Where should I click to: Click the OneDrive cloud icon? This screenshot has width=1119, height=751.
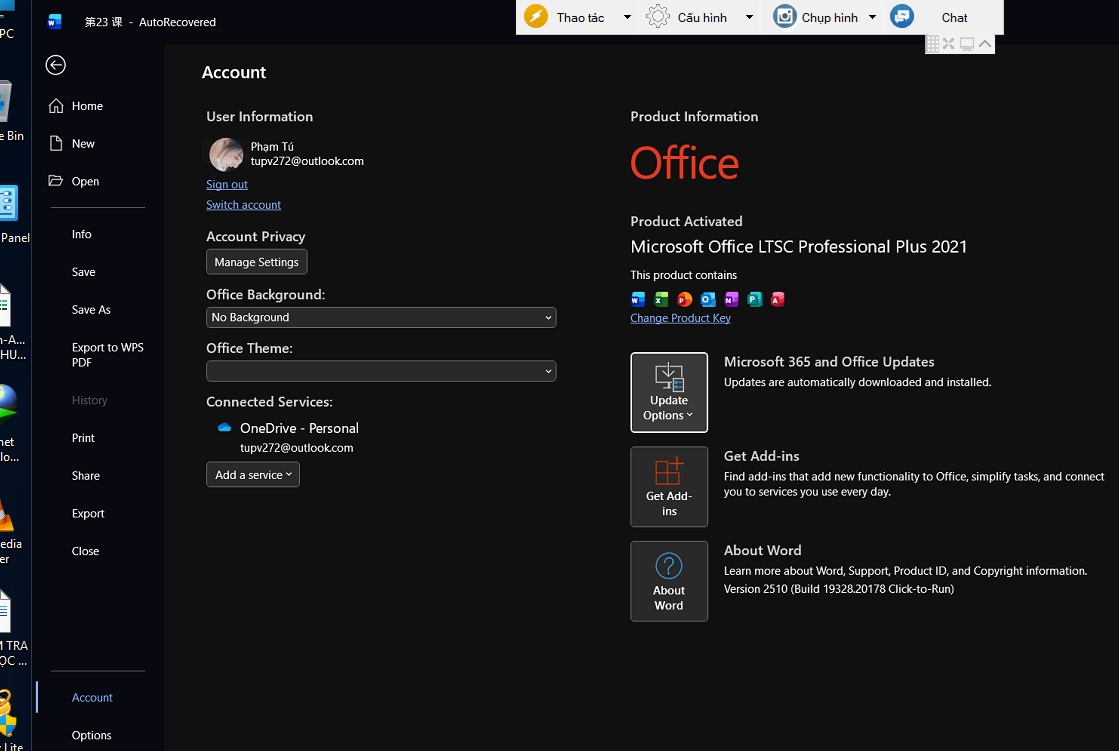[224, 428]
